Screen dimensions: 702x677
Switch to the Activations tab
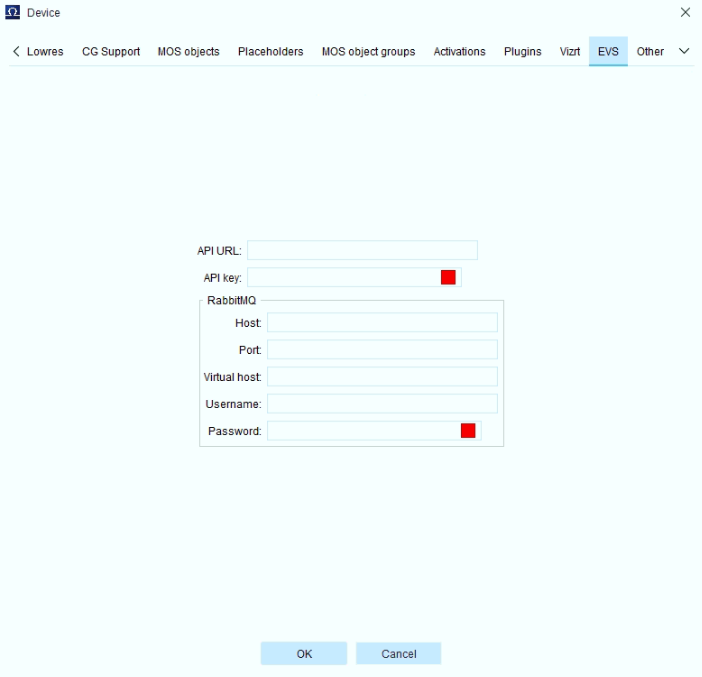coord(459,51)
